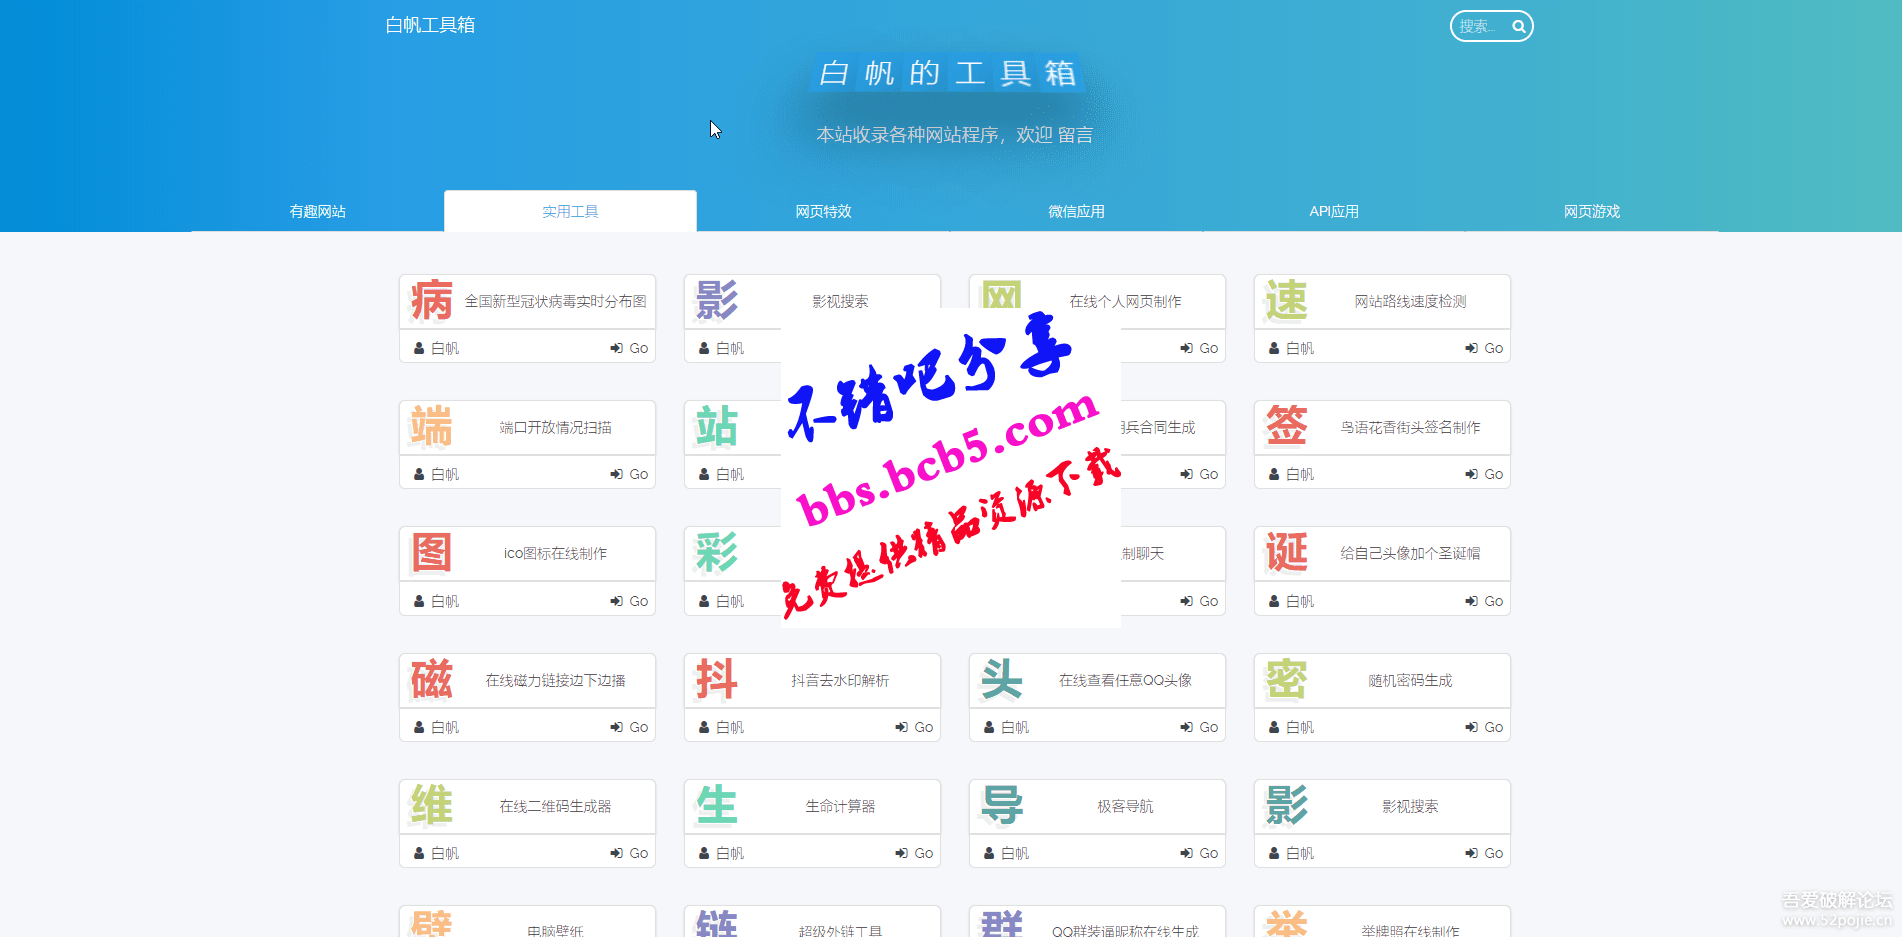The height and width of the screenshot is (937, 1902).
Task: Open 鸟语花香街头签名制作 tool
Action: tap(1410, 427)
